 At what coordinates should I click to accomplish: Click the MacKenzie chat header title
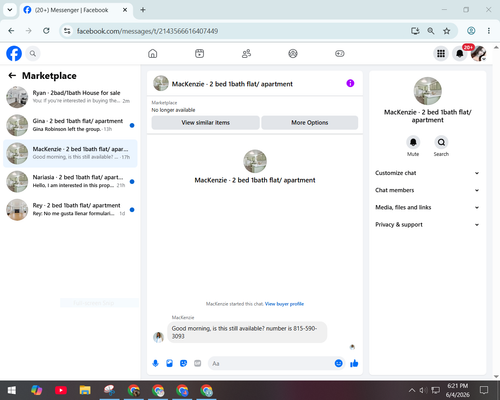coord(232,84)
